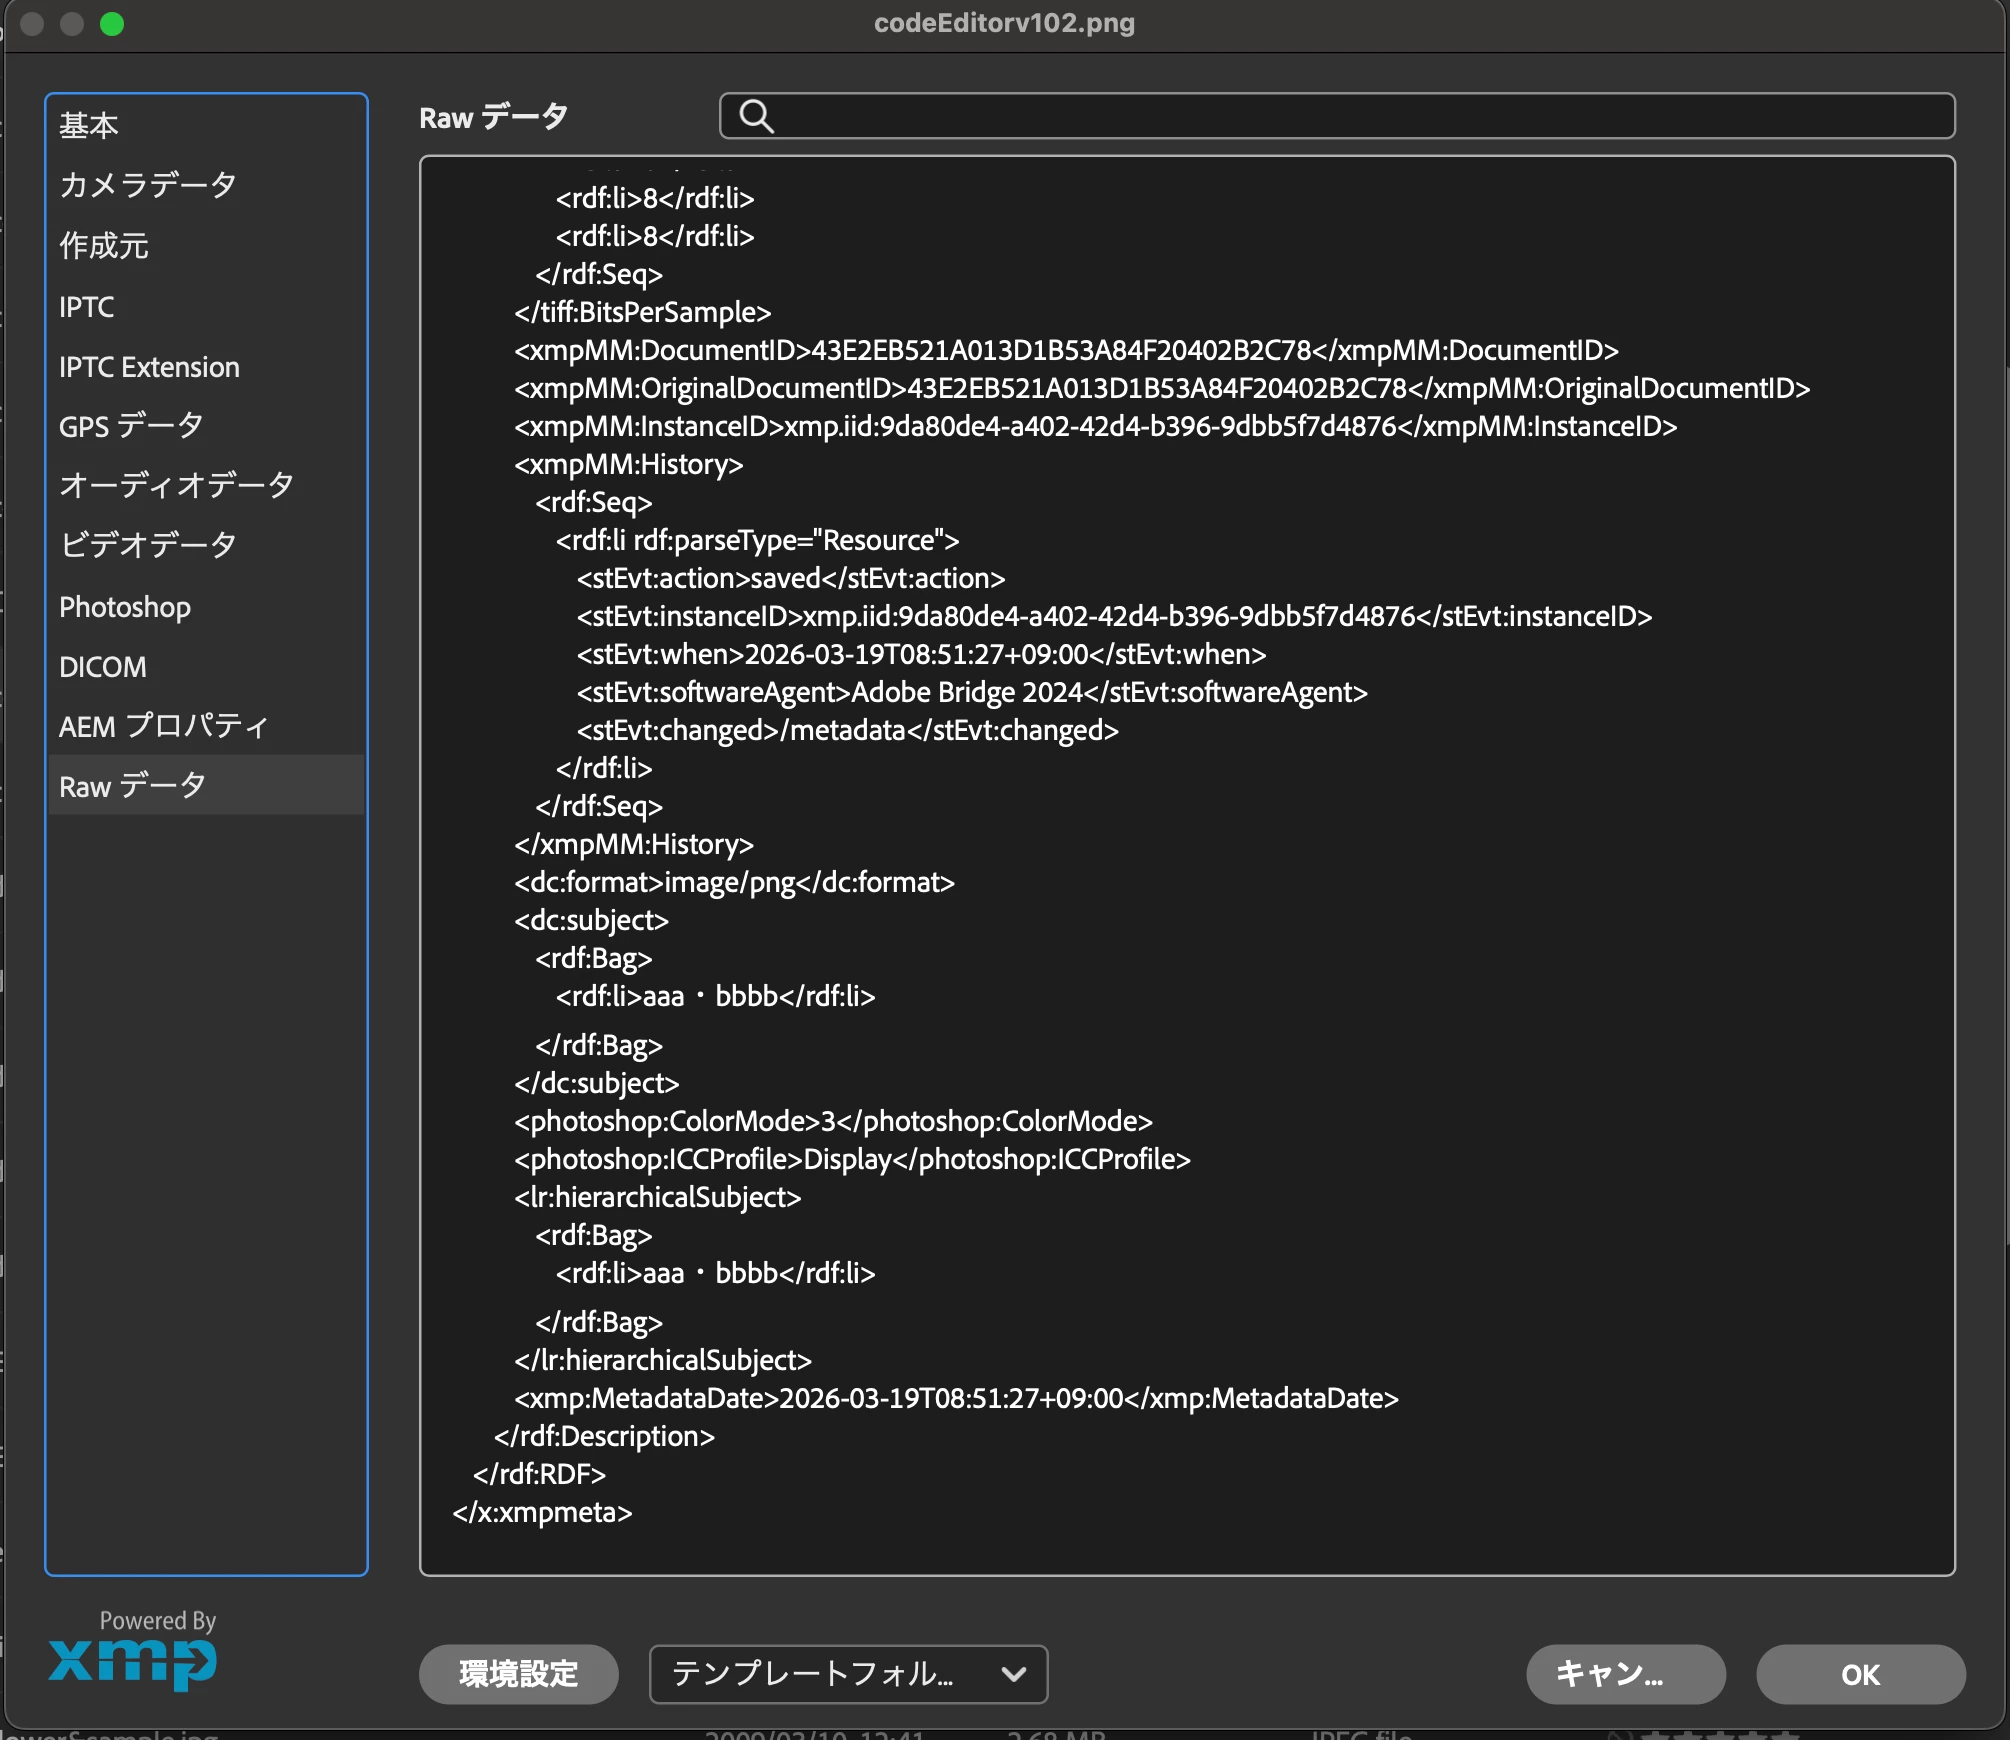Open the テンプレートフォルダ dropdown
2010x1740 pixels.
847,1674
